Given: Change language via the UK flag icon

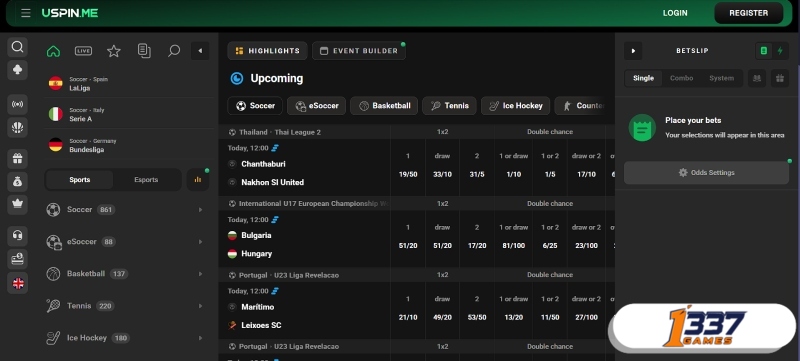Looking at the screenshot, I should pyautogui.click(x=17, y=283).
